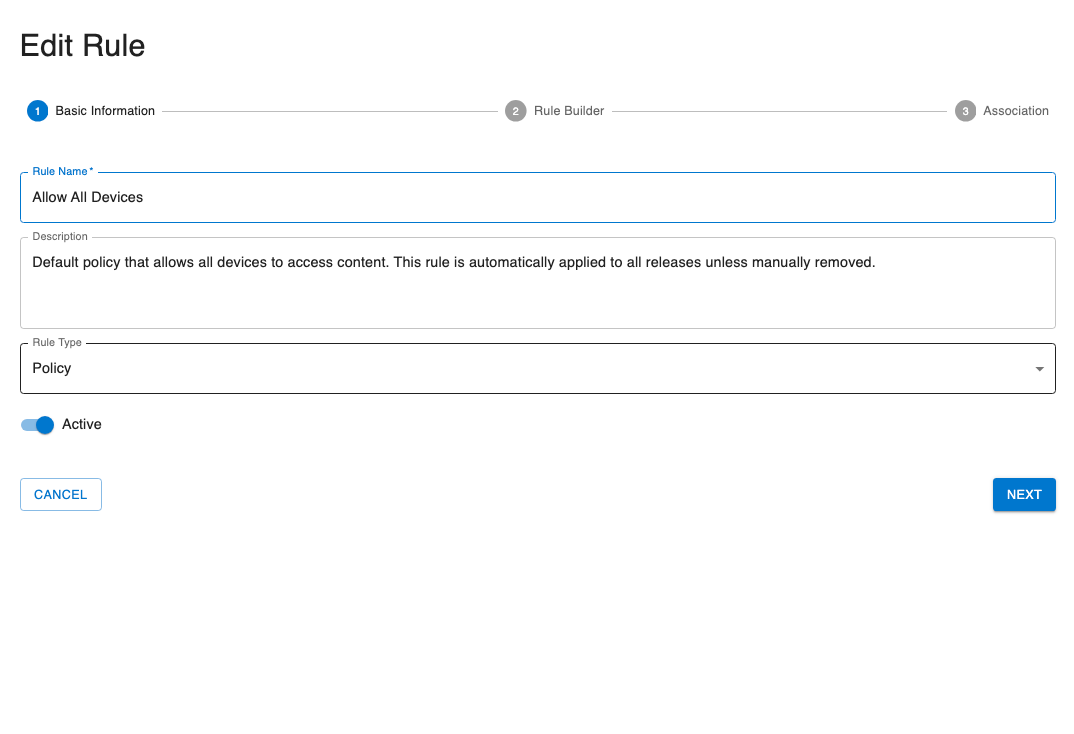Click step 2 Rule Builder circle icon
Screen dimensions: 1074x734
[x=516, y=111]
